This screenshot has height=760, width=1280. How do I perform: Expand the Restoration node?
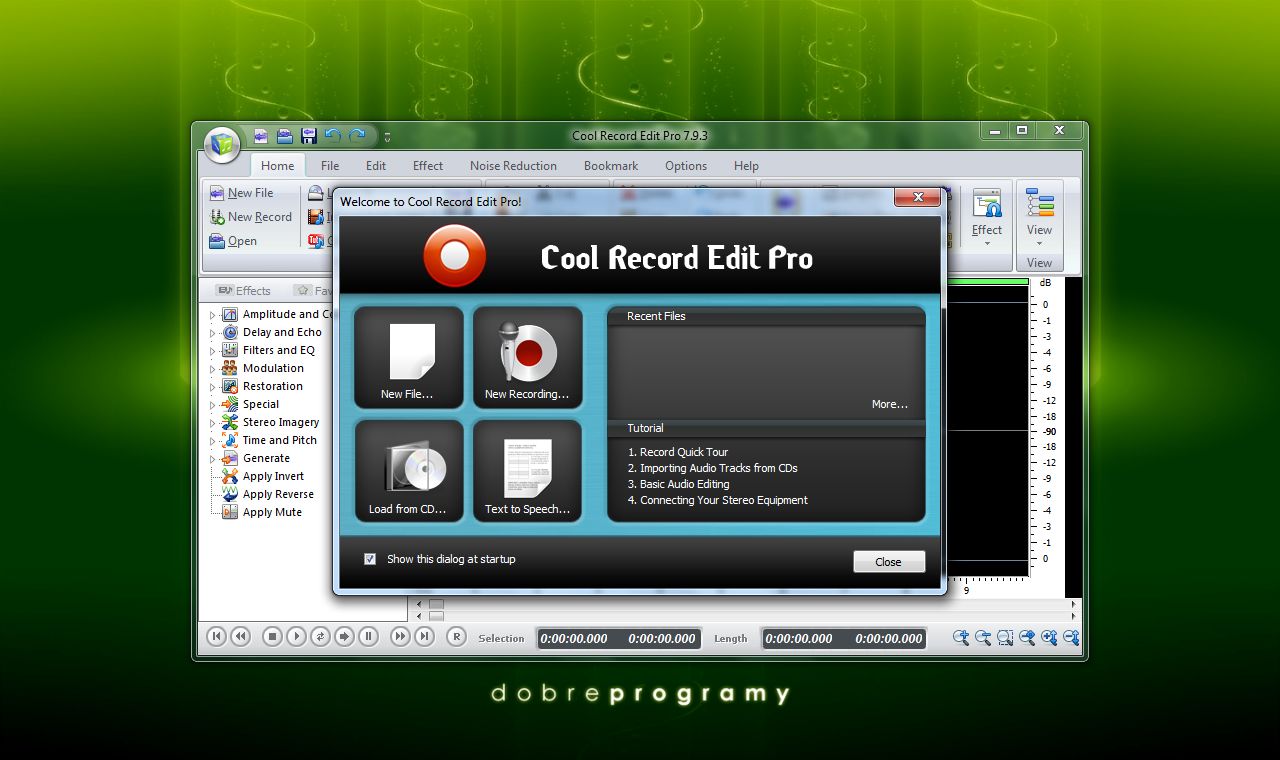coord(213,386)
